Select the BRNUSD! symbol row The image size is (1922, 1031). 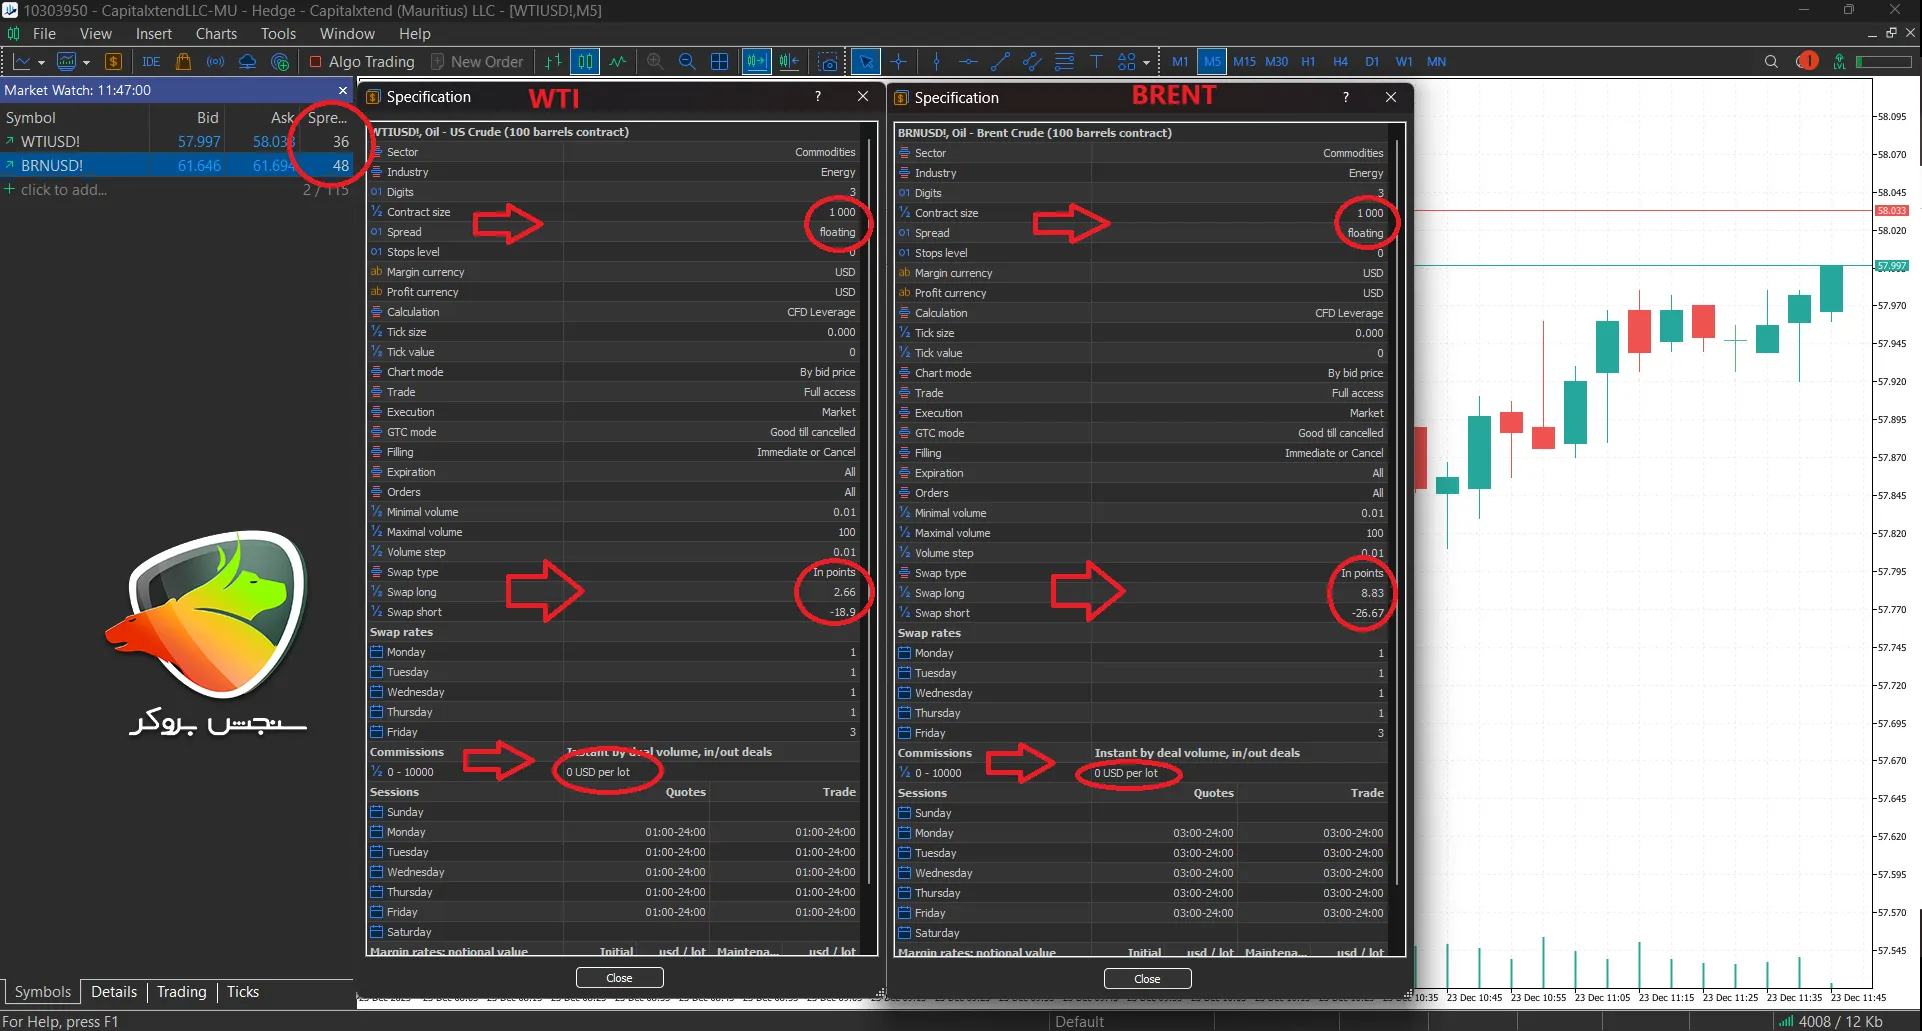[x=52, y=166]
